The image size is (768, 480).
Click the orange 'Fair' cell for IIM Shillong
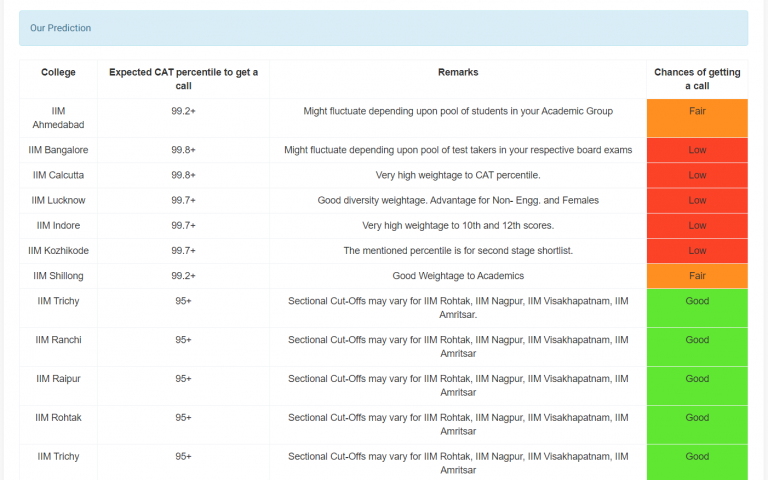[697, 276]
